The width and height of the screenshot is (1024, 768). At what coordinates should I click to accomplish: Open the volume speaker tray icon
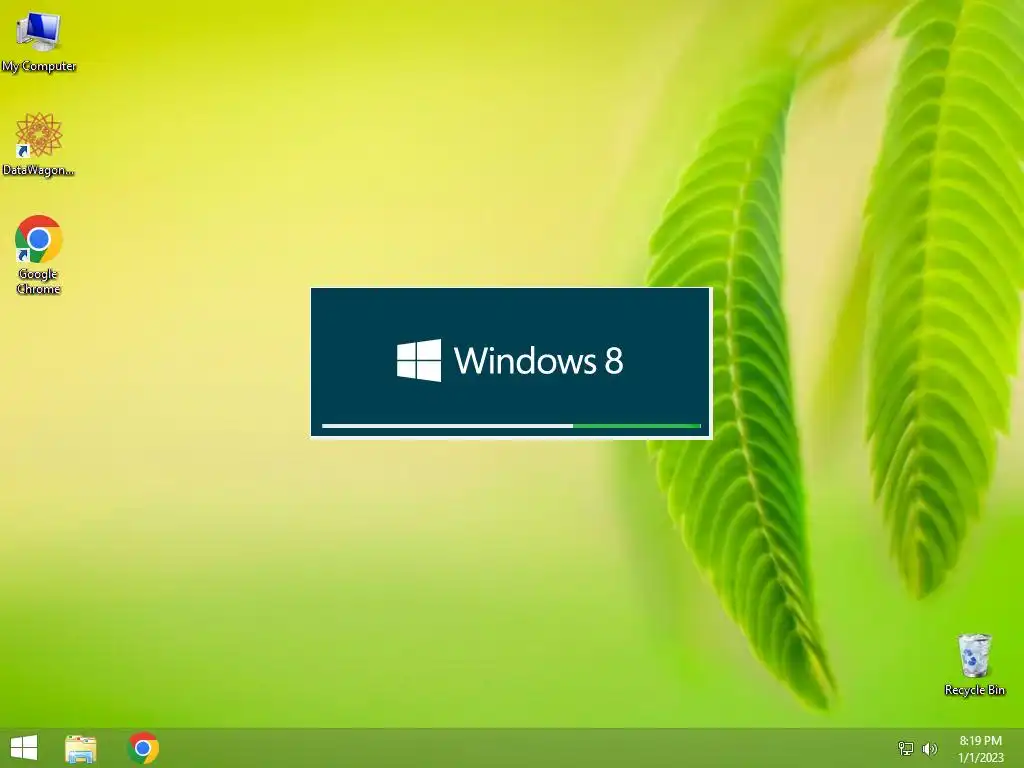pos(929,748)
